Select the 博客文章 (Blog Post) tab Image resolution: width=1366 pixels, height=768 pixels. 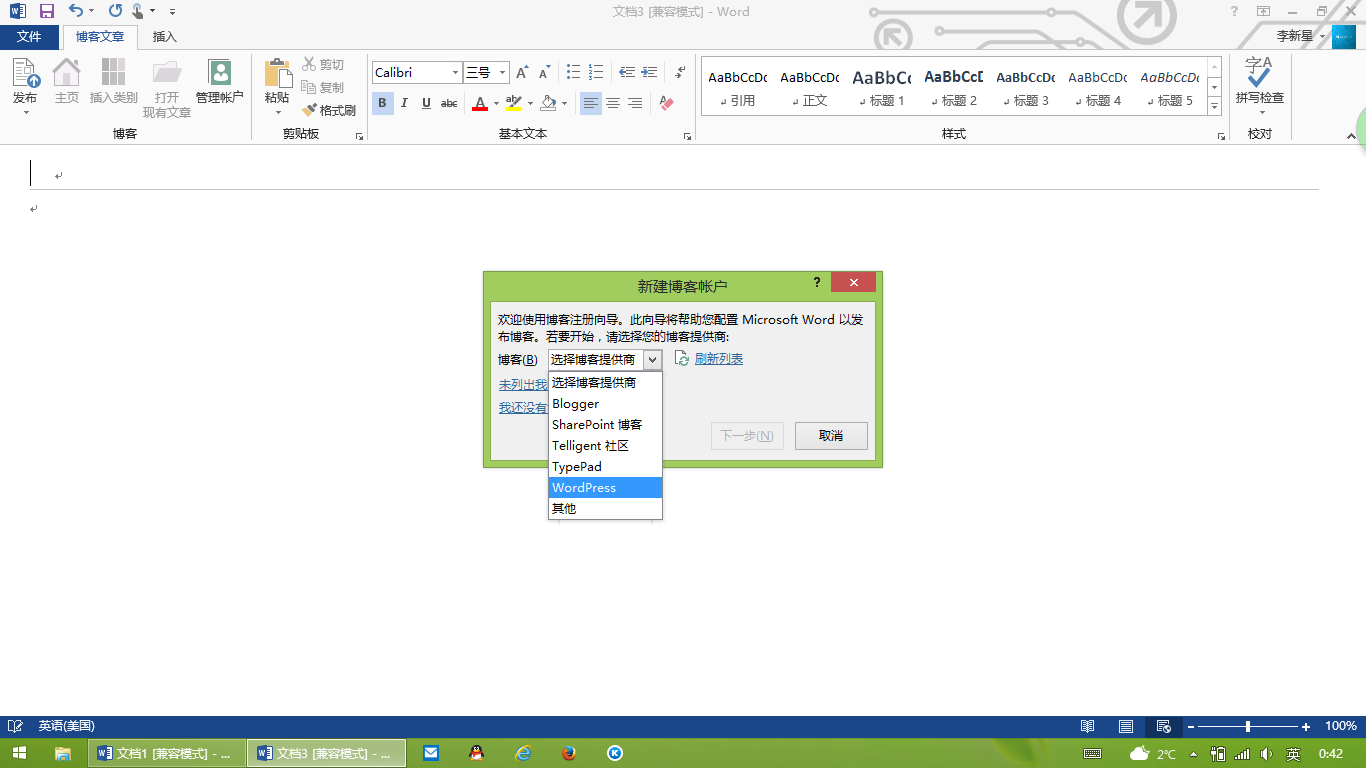[100, 37]
